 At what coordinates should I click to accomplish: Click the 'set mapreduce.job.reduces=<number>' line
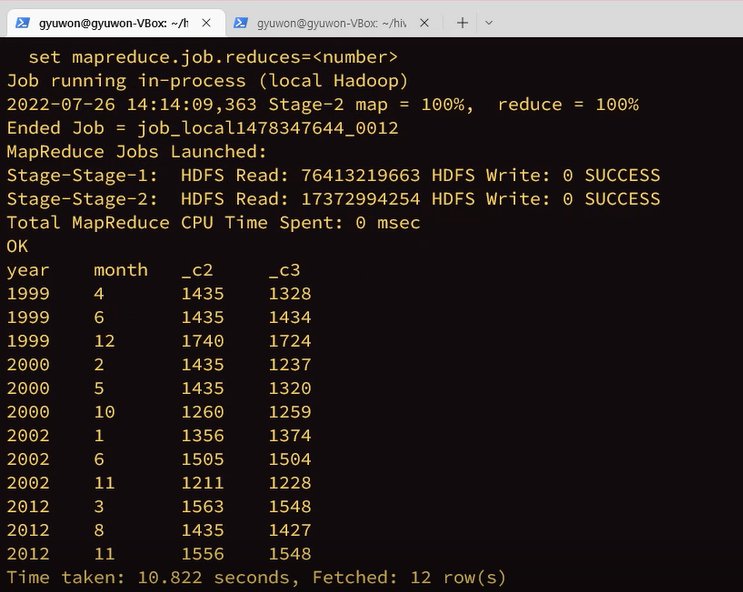tap(213, 57)
